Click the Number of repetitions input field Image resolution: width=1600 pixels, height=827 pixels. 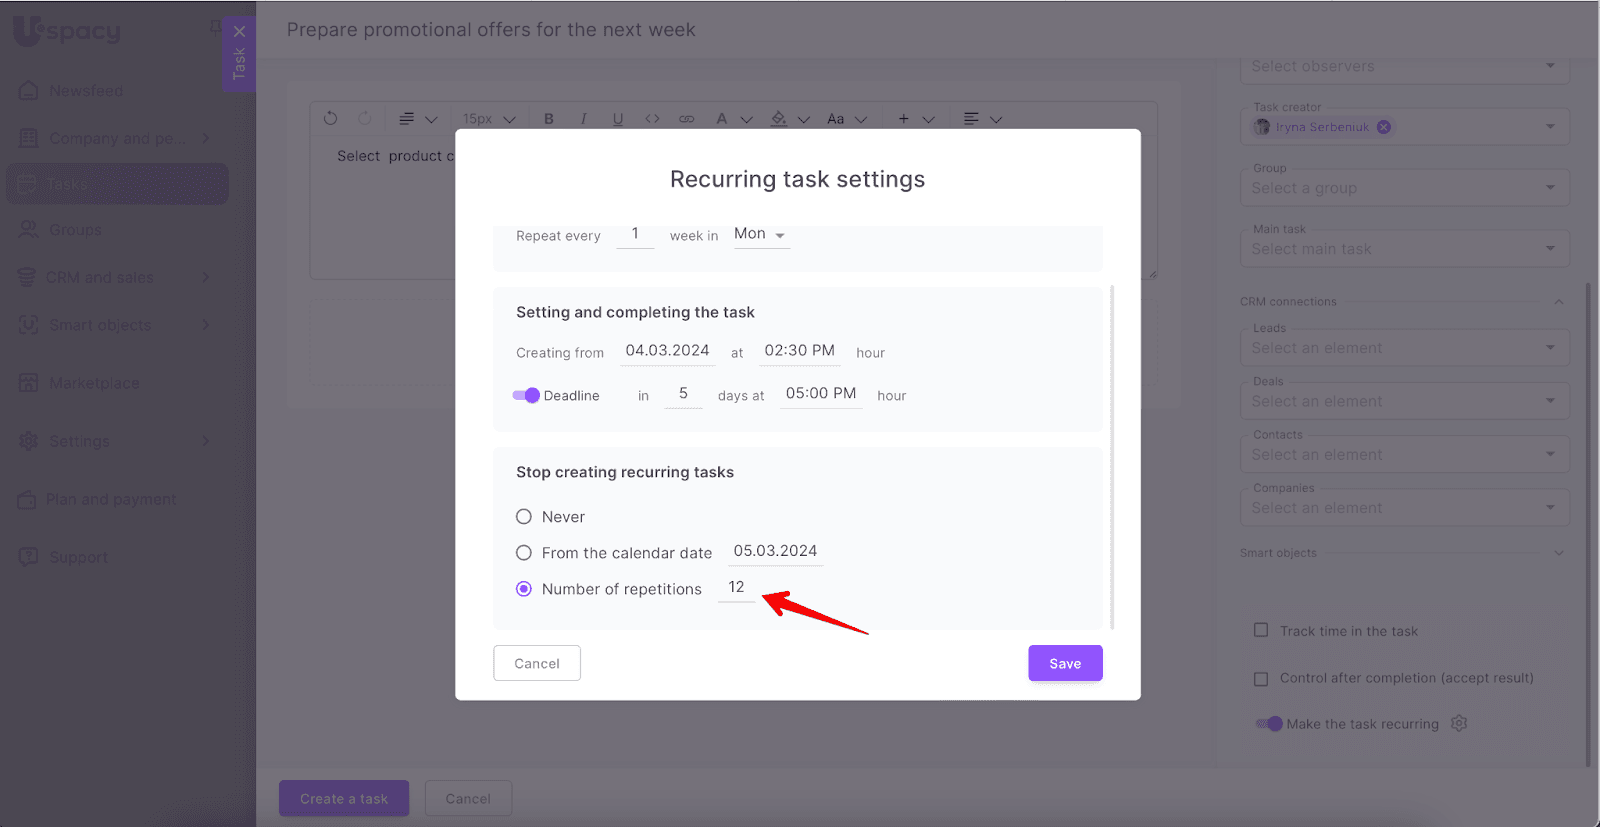pos(737,588)
